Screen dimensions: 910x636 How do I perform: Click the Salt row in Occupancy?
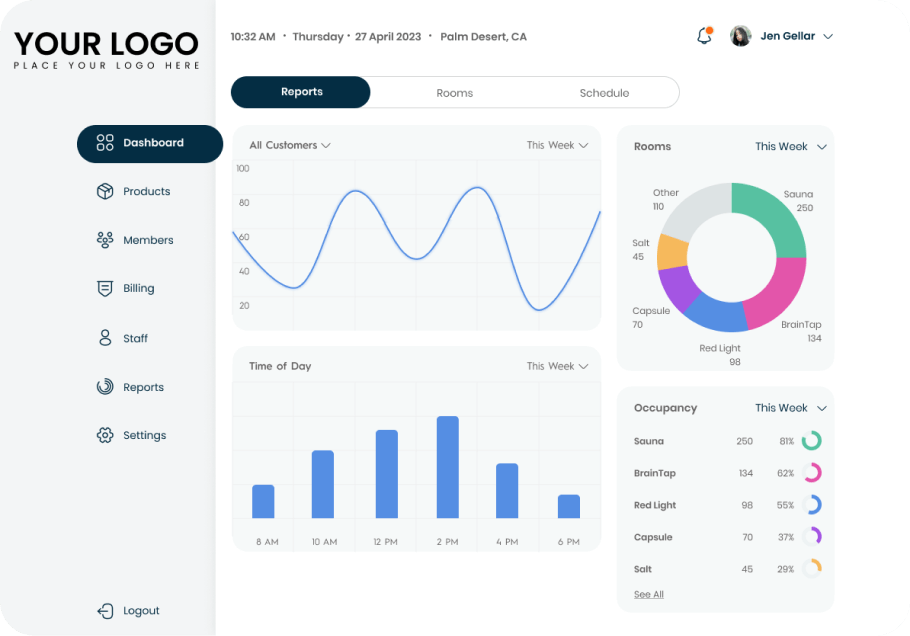tap(728, 569)
